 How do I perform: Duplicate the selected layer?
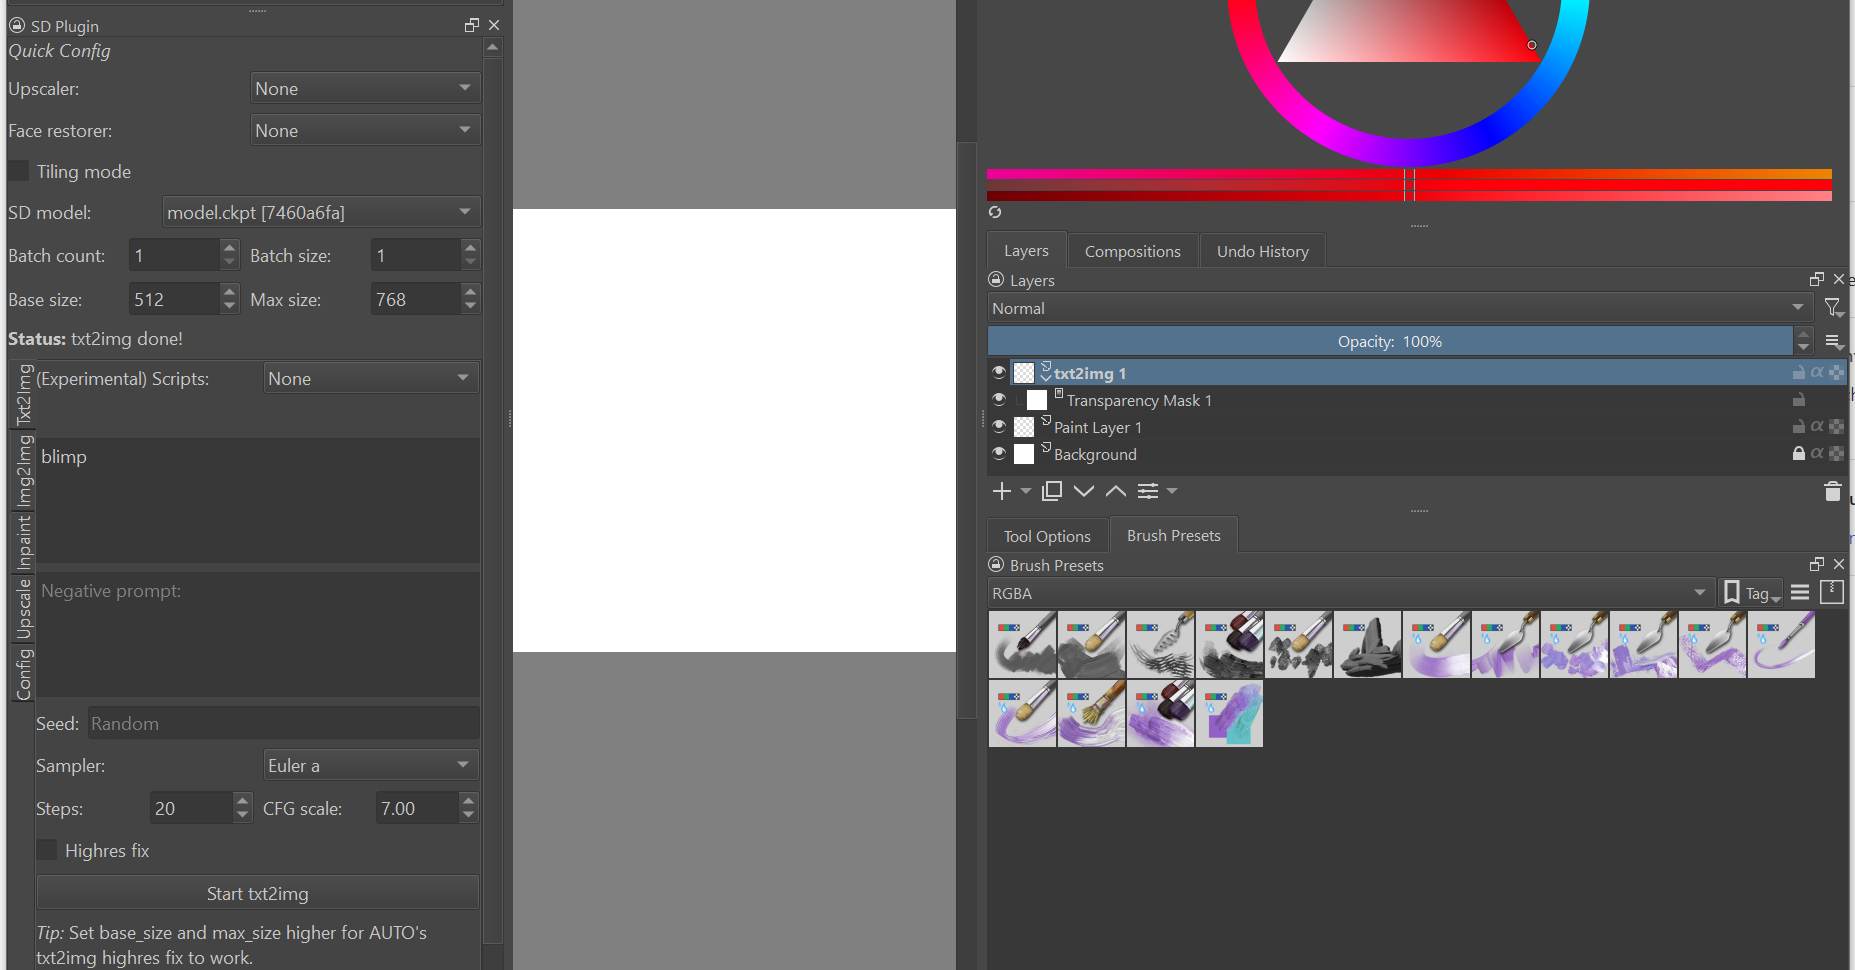pos(1051,491)
